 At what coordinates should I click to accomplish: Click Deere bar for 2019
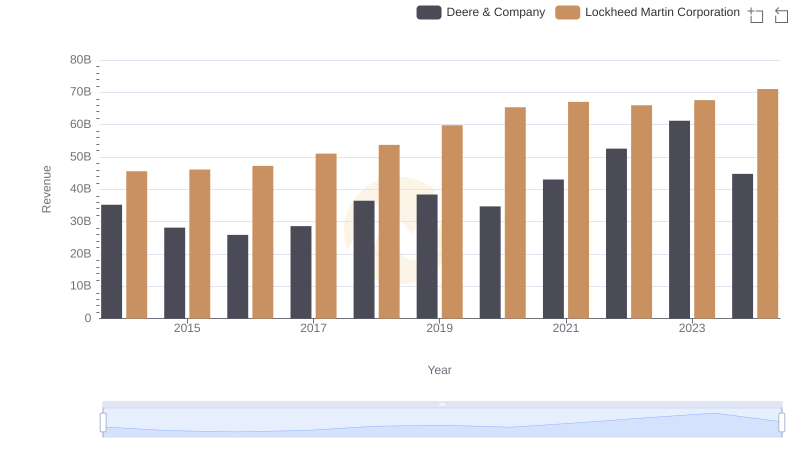(x=427, y=257)
